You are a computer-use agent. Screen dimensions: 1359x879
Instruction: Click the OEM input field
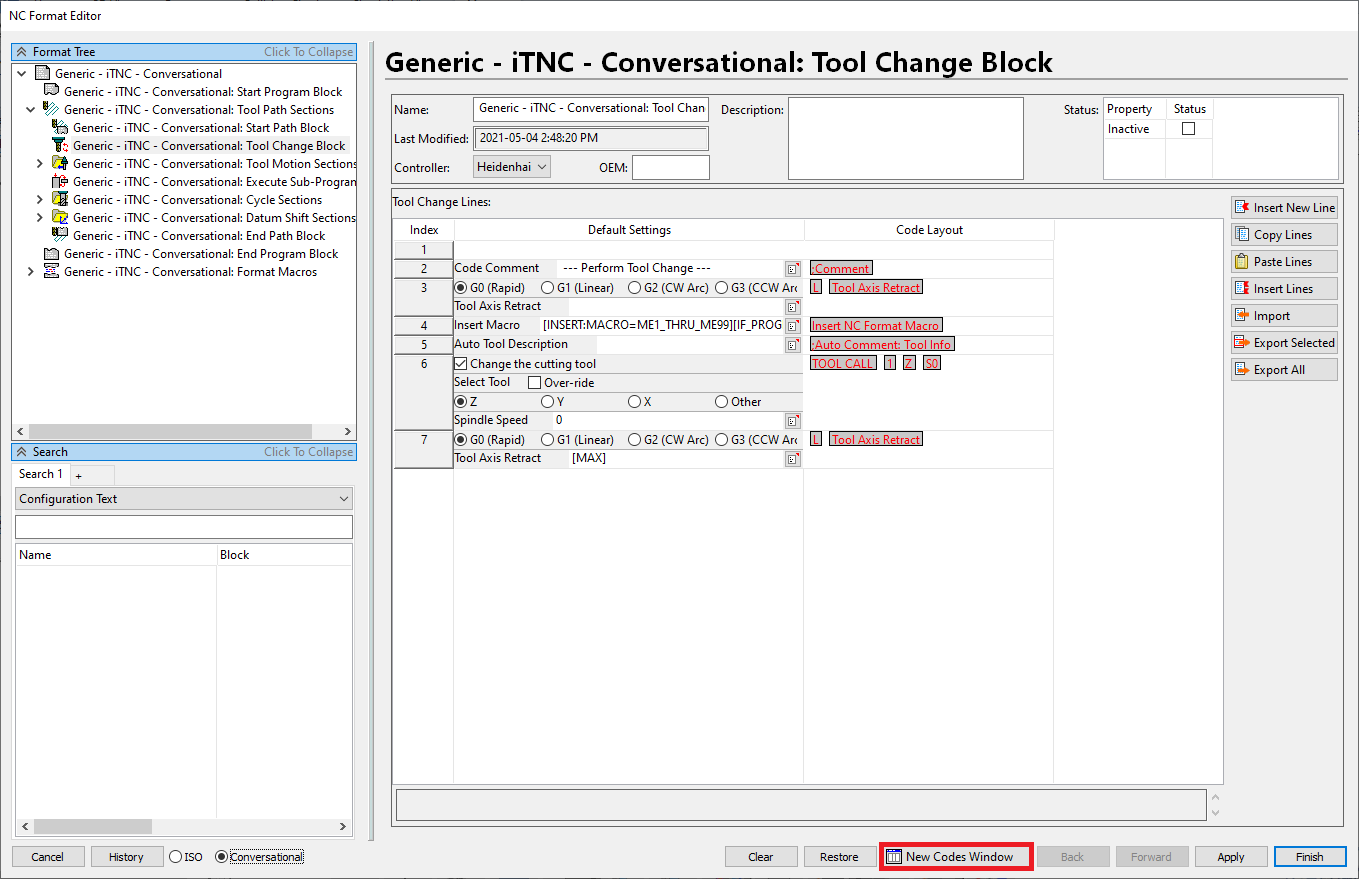[671, 167]
